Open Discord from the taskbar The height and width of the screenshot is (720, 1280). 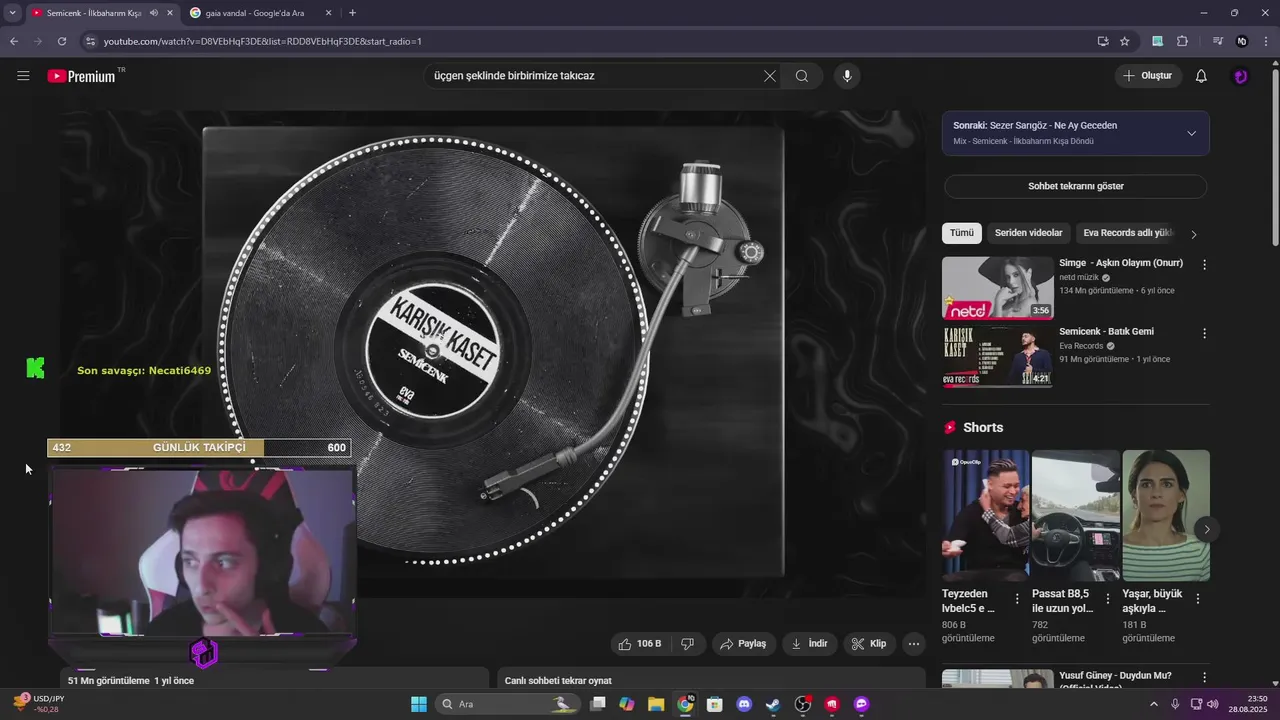click(x=744, y=704)
